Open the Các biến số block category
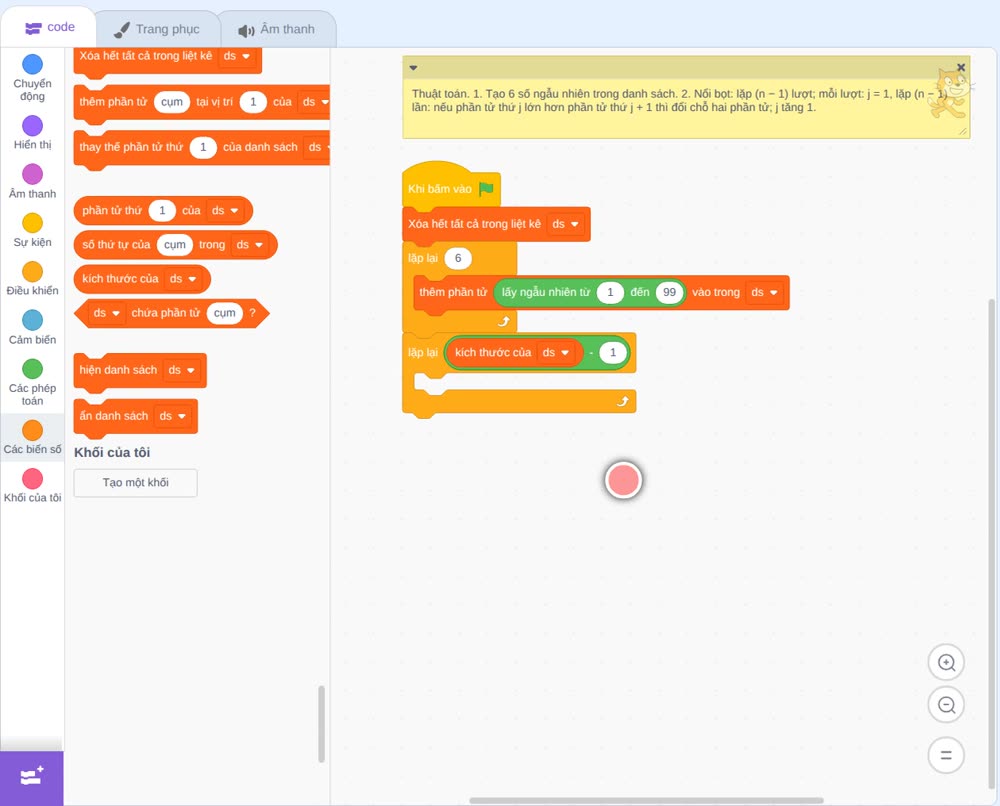Screen dimensions: 1000x806 (x=32, y=437)
